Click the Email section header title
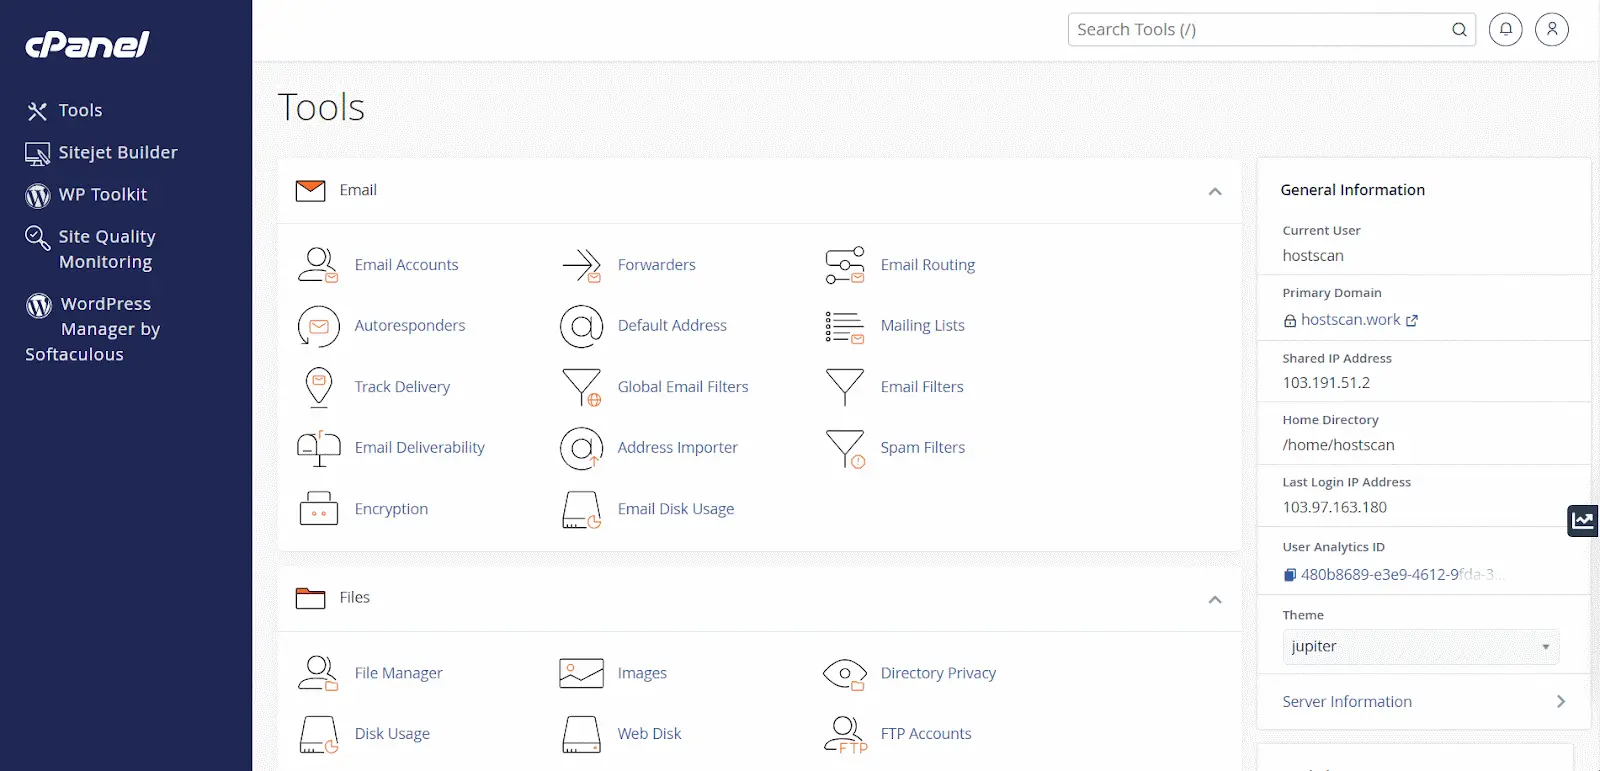This screenshot has height=771, width=1600. tap(358, 190)
